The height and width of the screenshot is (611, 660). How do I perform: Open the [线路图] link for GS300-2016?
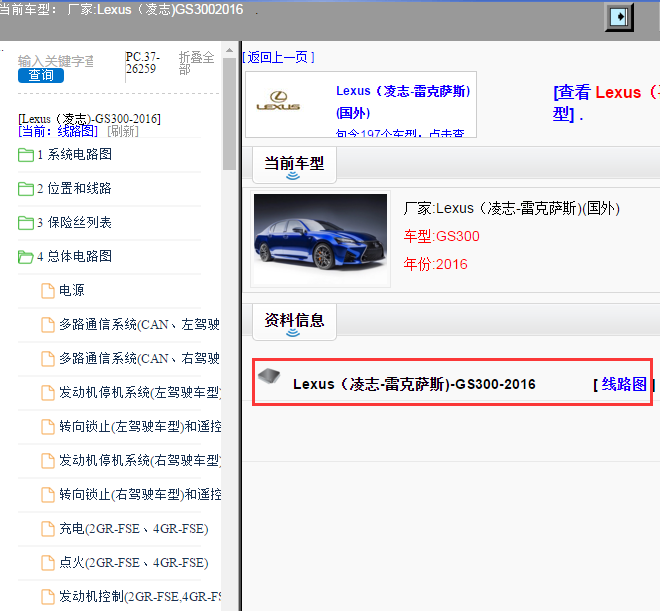[x=624, y=384]
